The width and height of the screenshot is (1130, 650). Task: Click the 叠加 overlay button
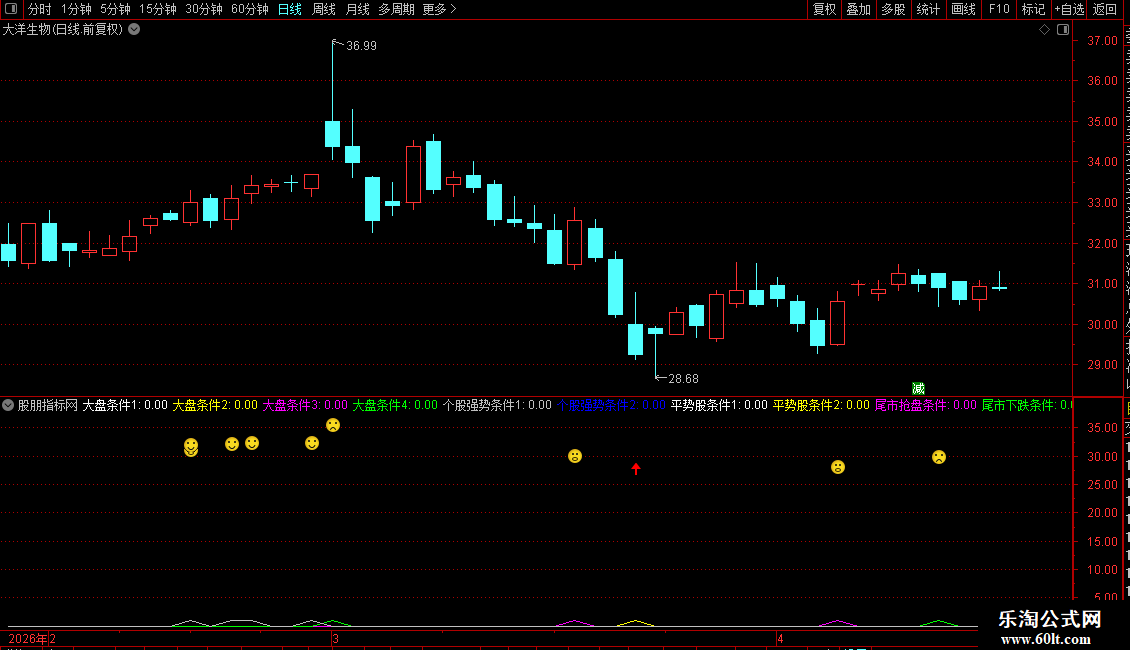859,9
